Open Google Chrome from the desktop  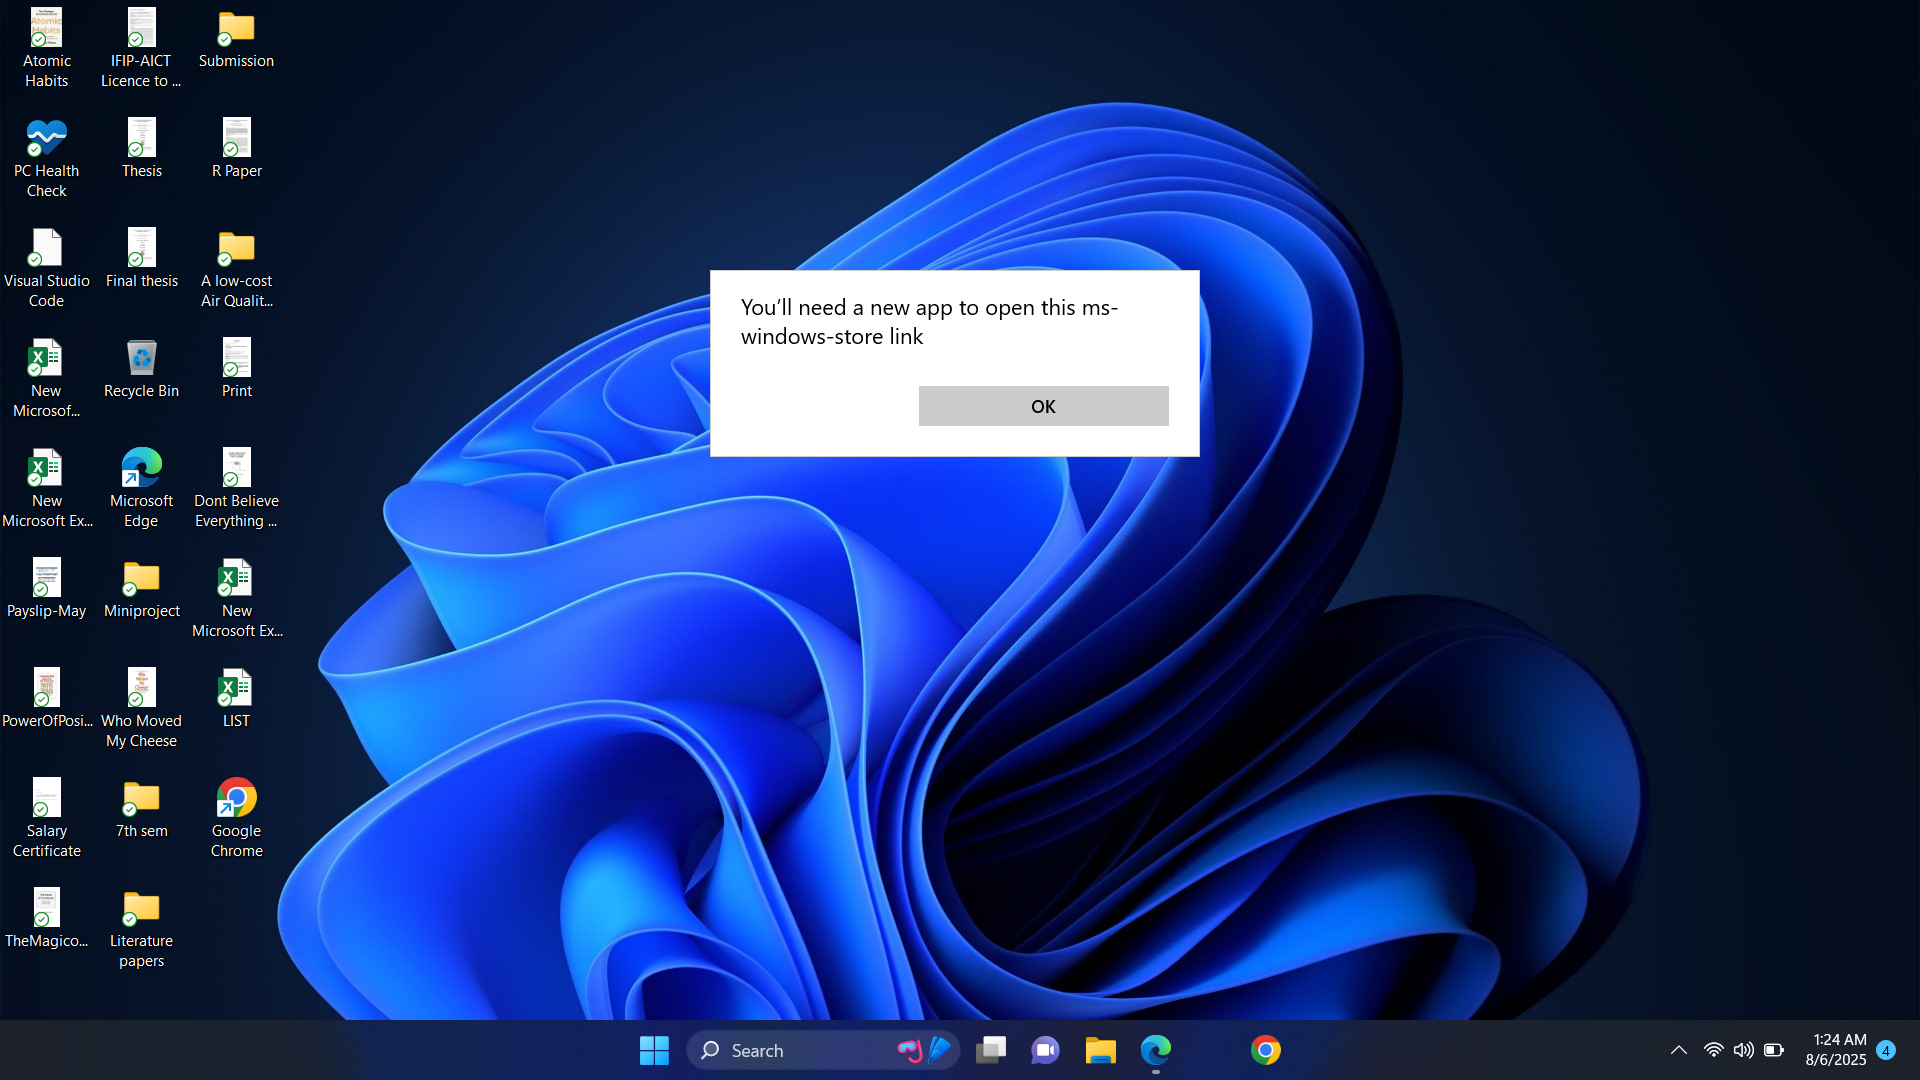click(236, 800)
